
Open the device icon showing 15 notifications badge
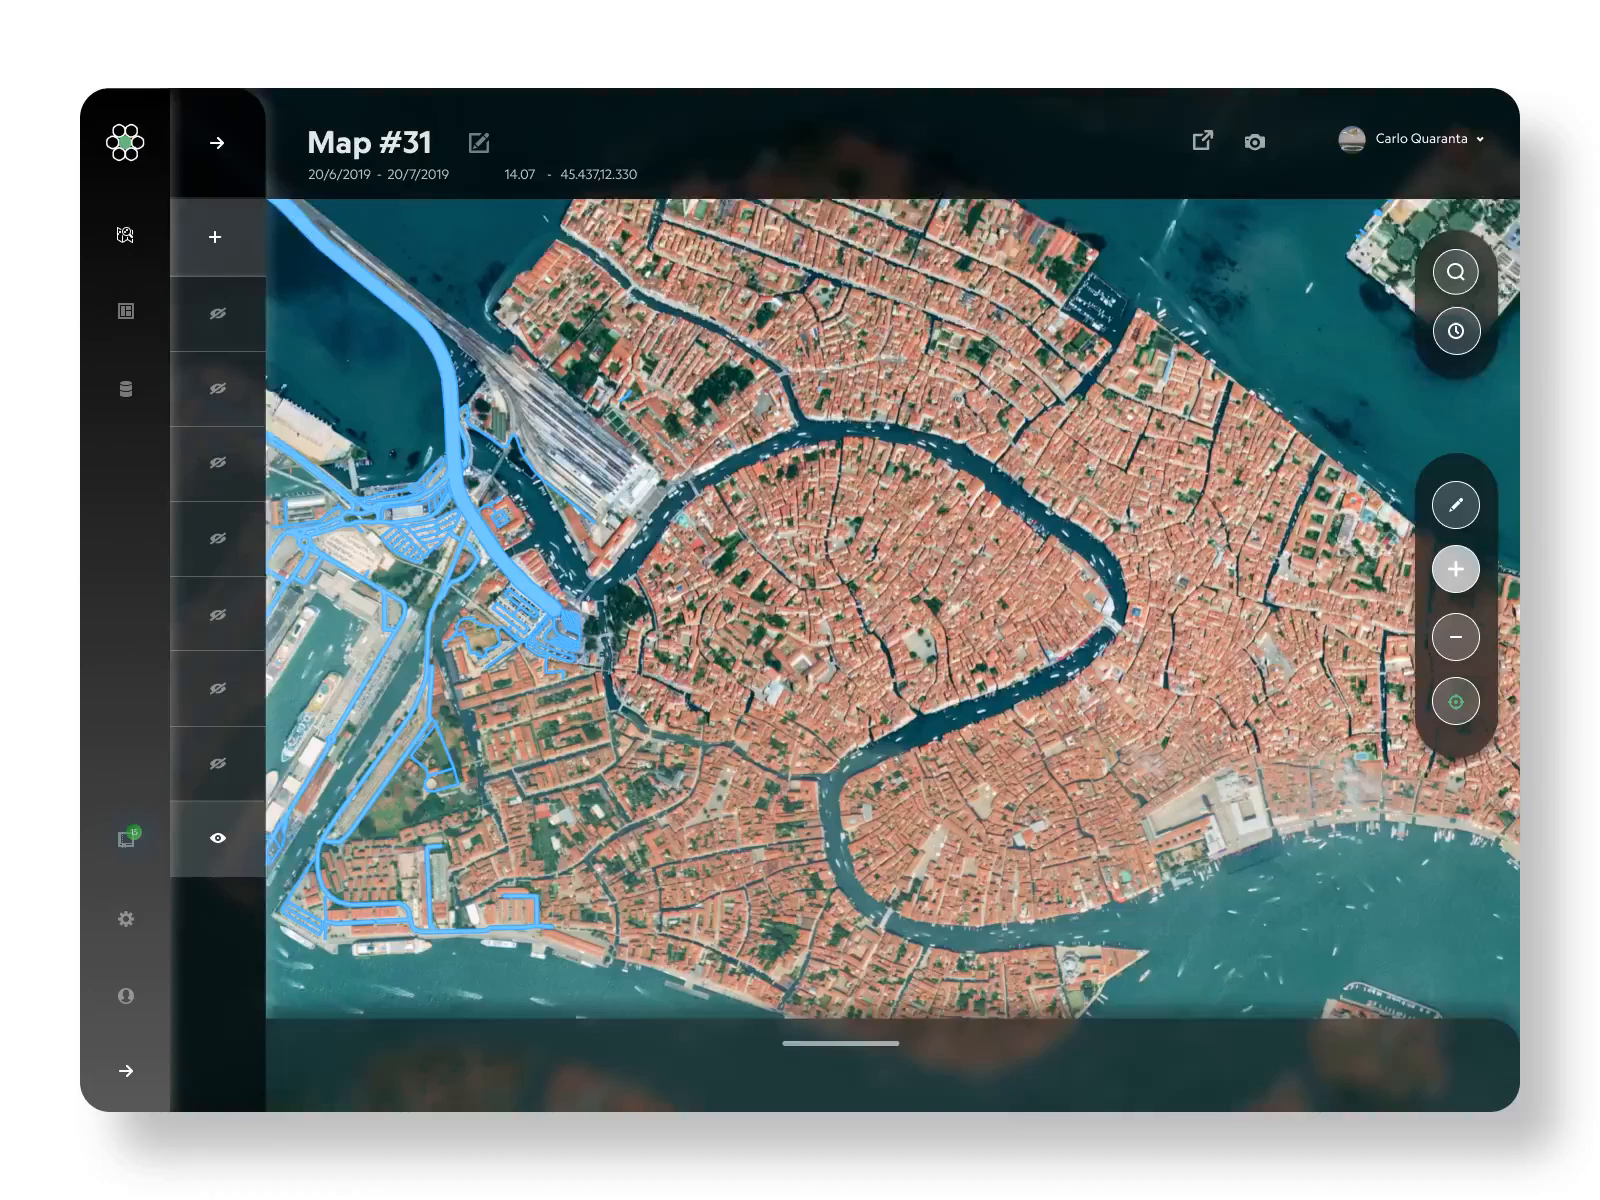(x=125, y=838)
